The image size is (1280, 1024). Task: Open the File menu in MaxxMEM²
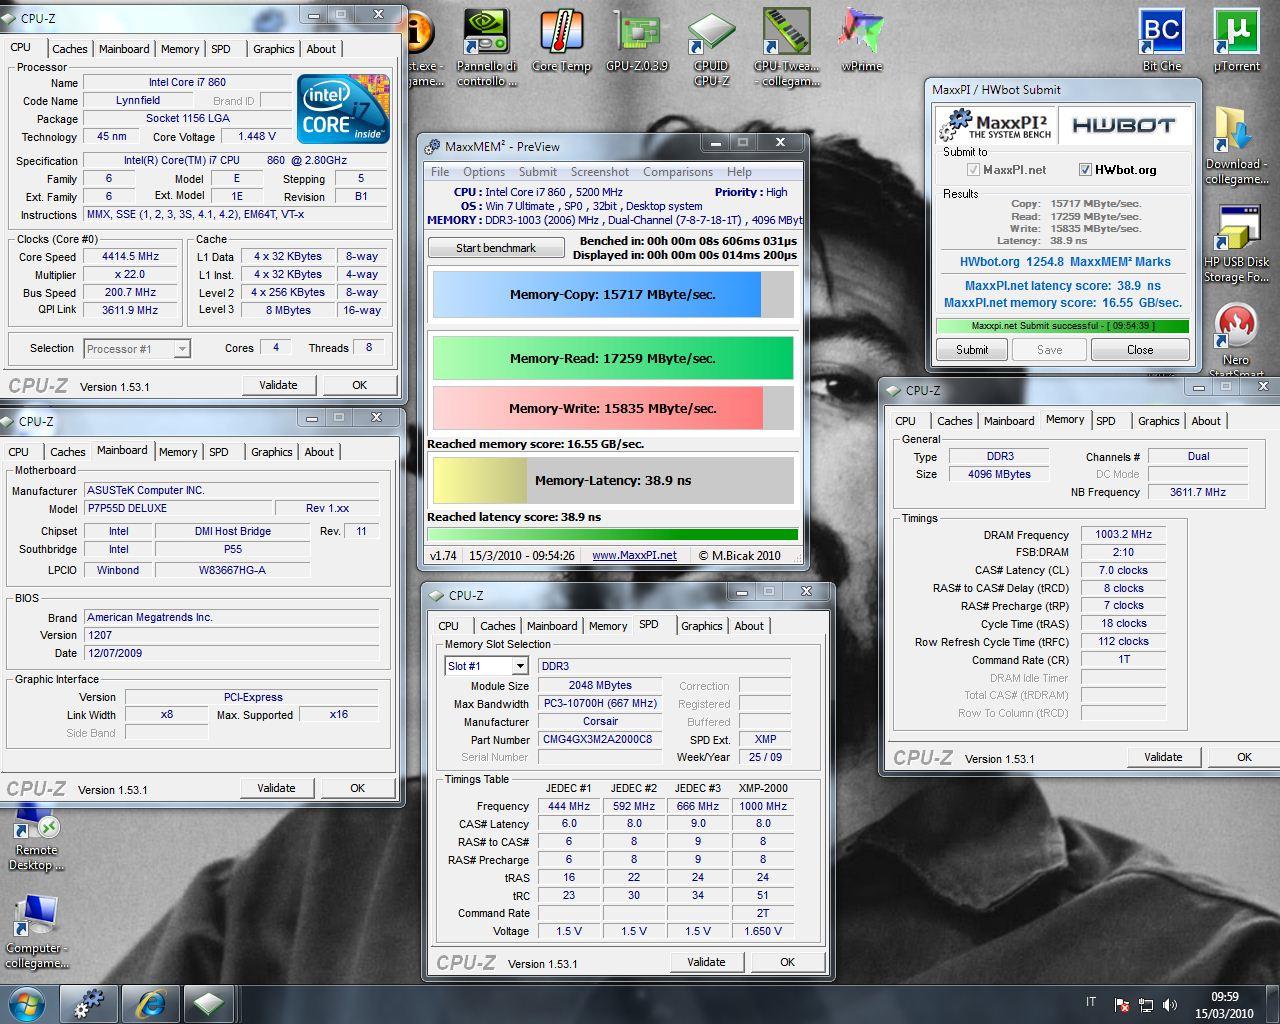[440, 172]
